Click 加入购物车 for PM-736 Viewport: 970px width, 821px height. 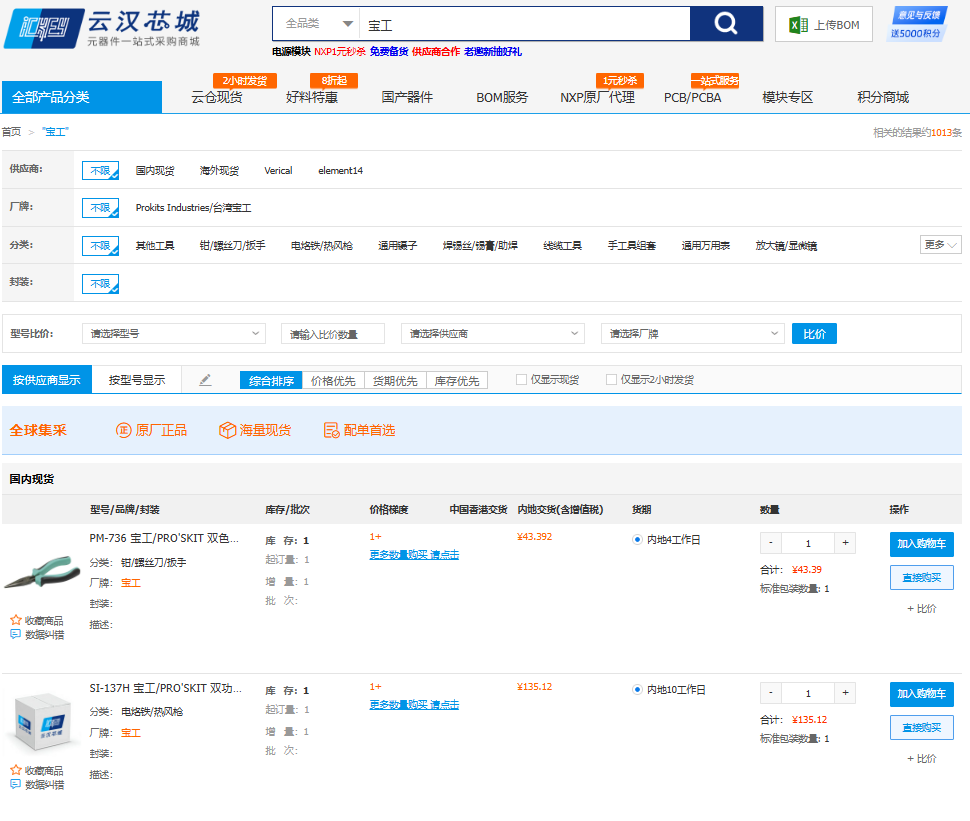point(922,544)
